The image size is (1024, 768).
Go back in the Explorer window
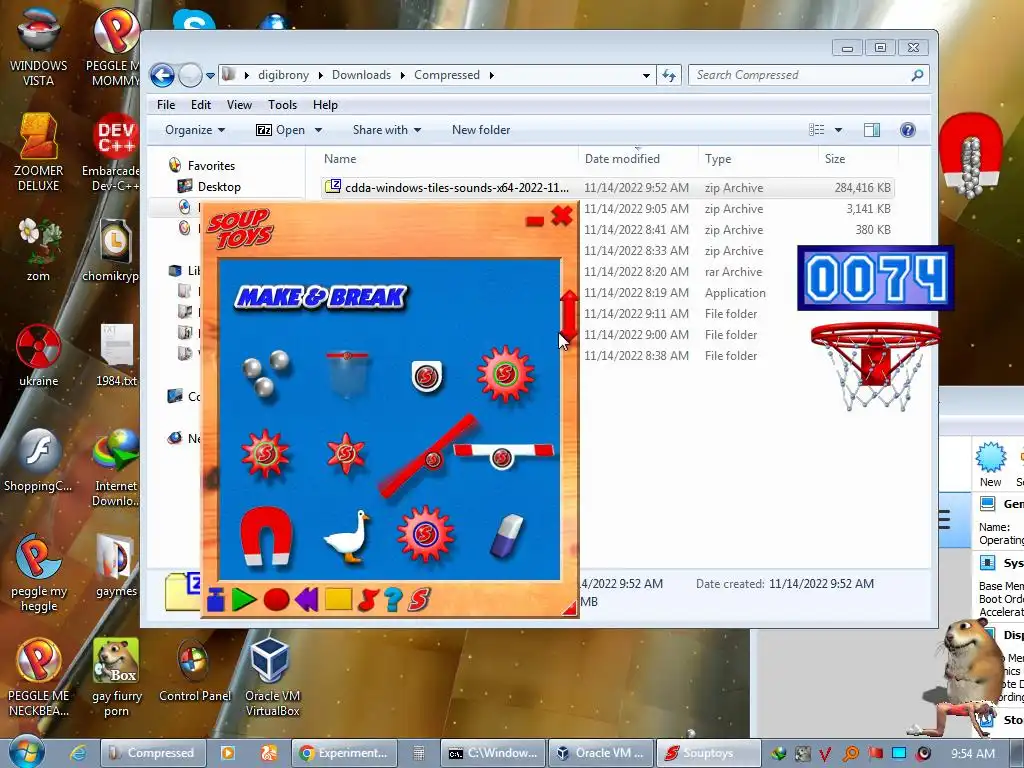tap(162, 76)
